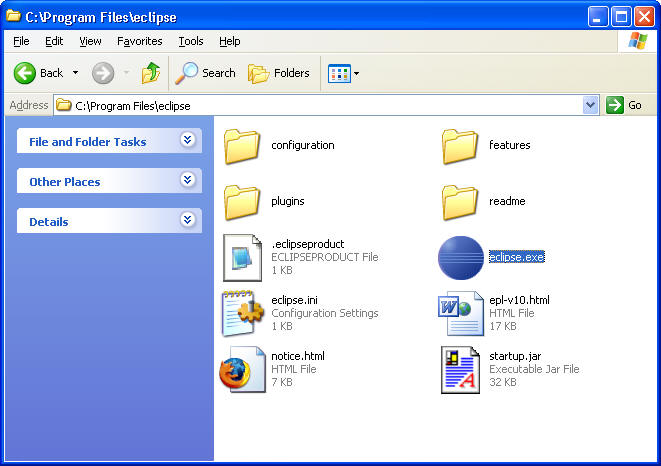Click the folder icon in title bar
Viewport: 661px width, 466px height.
point(13,16)
